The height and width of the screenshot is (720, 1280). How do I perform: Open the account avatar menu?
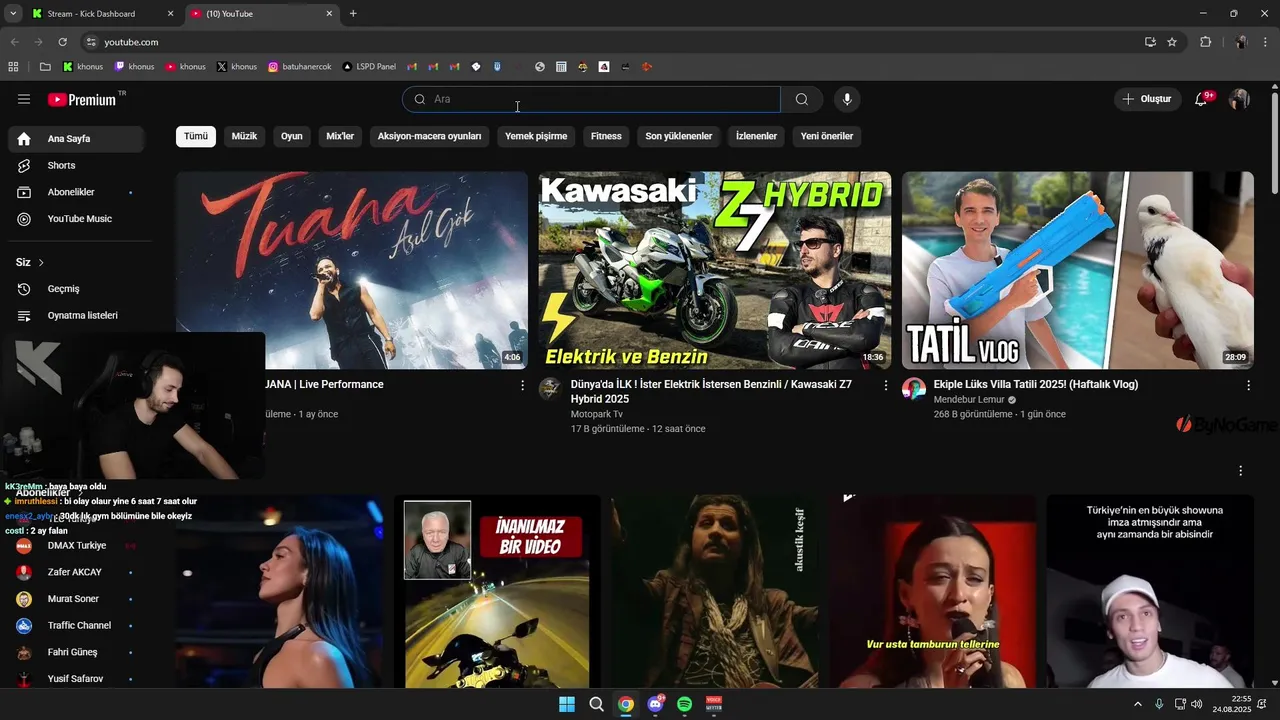[1240, 99]
